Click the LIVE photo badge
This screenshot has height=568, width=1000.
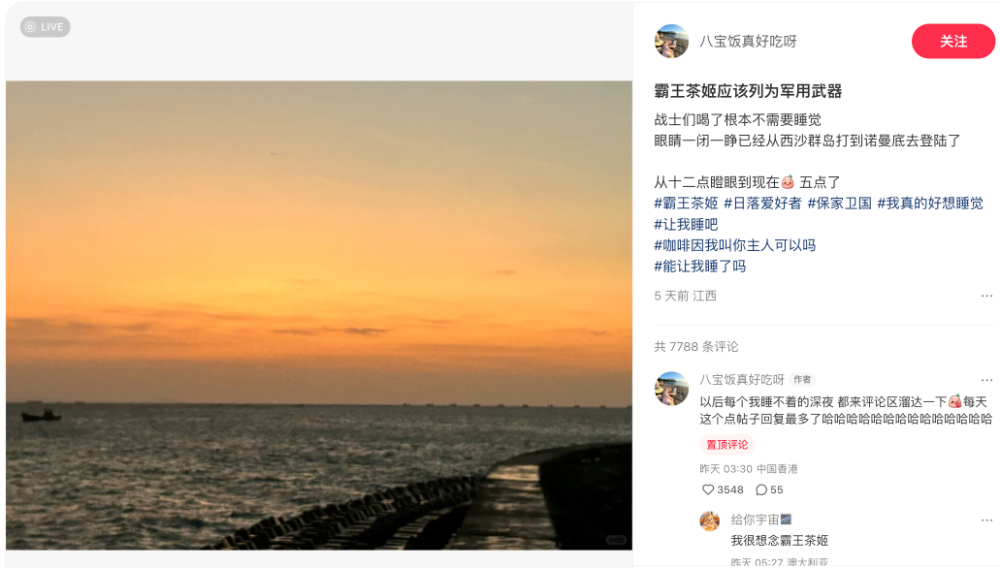coord(45,27)
